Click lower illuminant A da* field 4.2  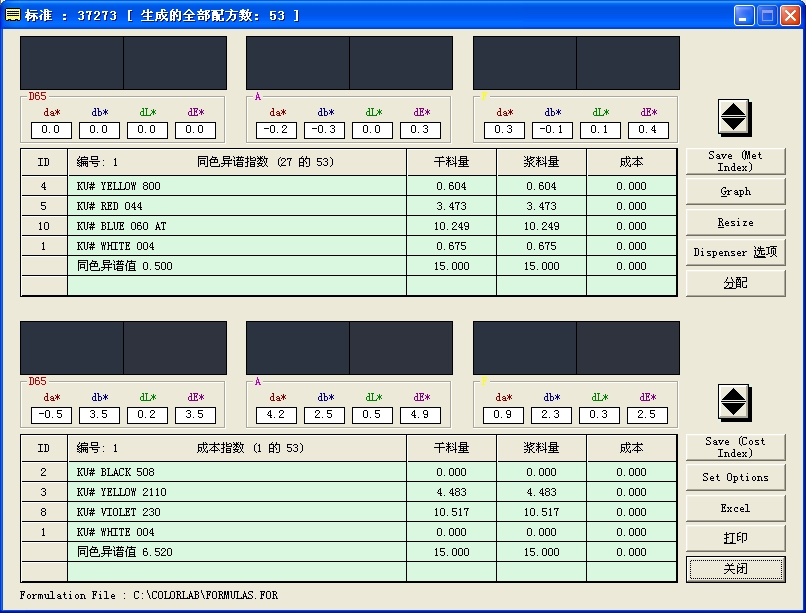276,415
